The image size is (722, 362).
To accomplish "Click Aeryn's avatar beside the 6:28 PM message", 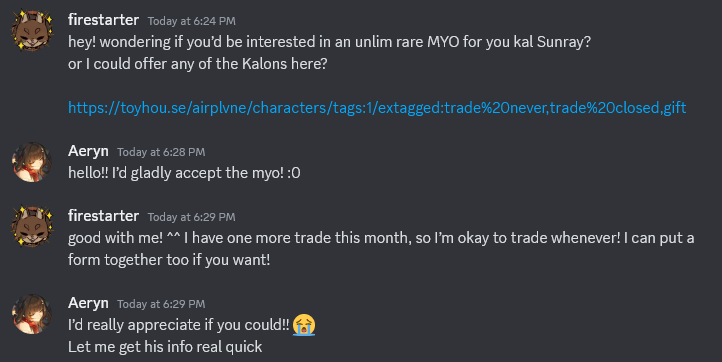I will click(32, 162).
